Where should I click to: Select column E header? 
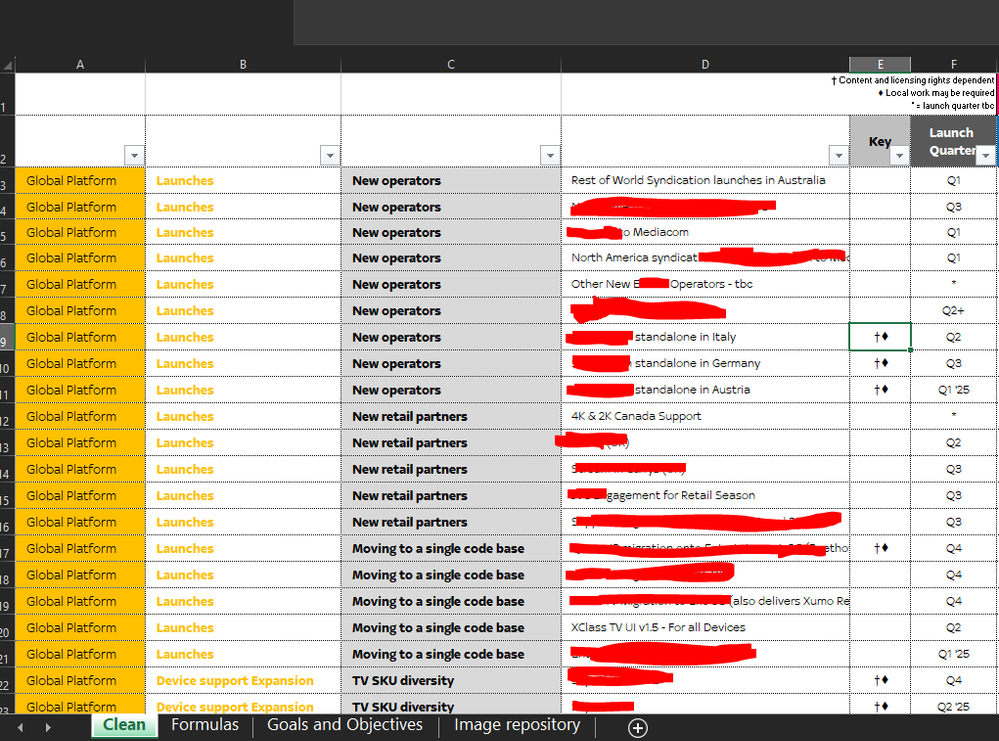click(880, 64)
